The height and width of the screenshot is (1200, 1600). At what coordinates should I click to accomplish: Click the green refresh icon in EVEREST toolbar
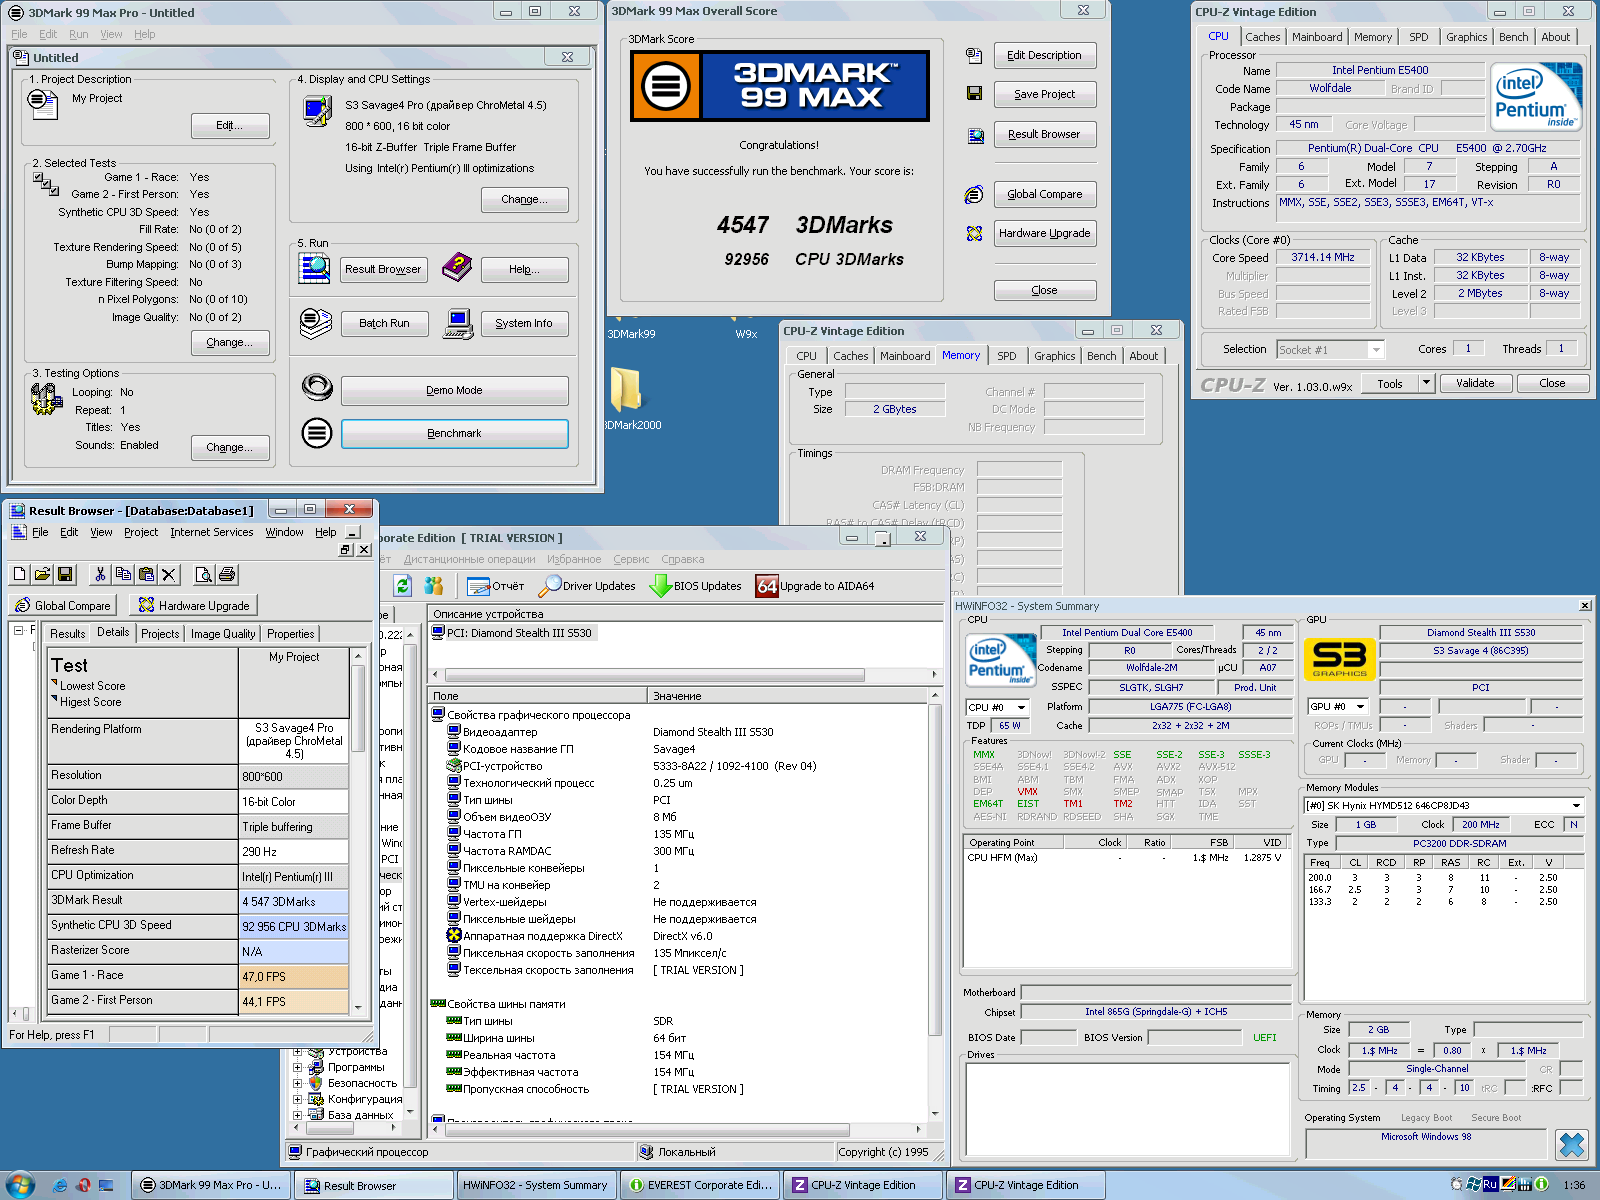[x=403, y=586]
